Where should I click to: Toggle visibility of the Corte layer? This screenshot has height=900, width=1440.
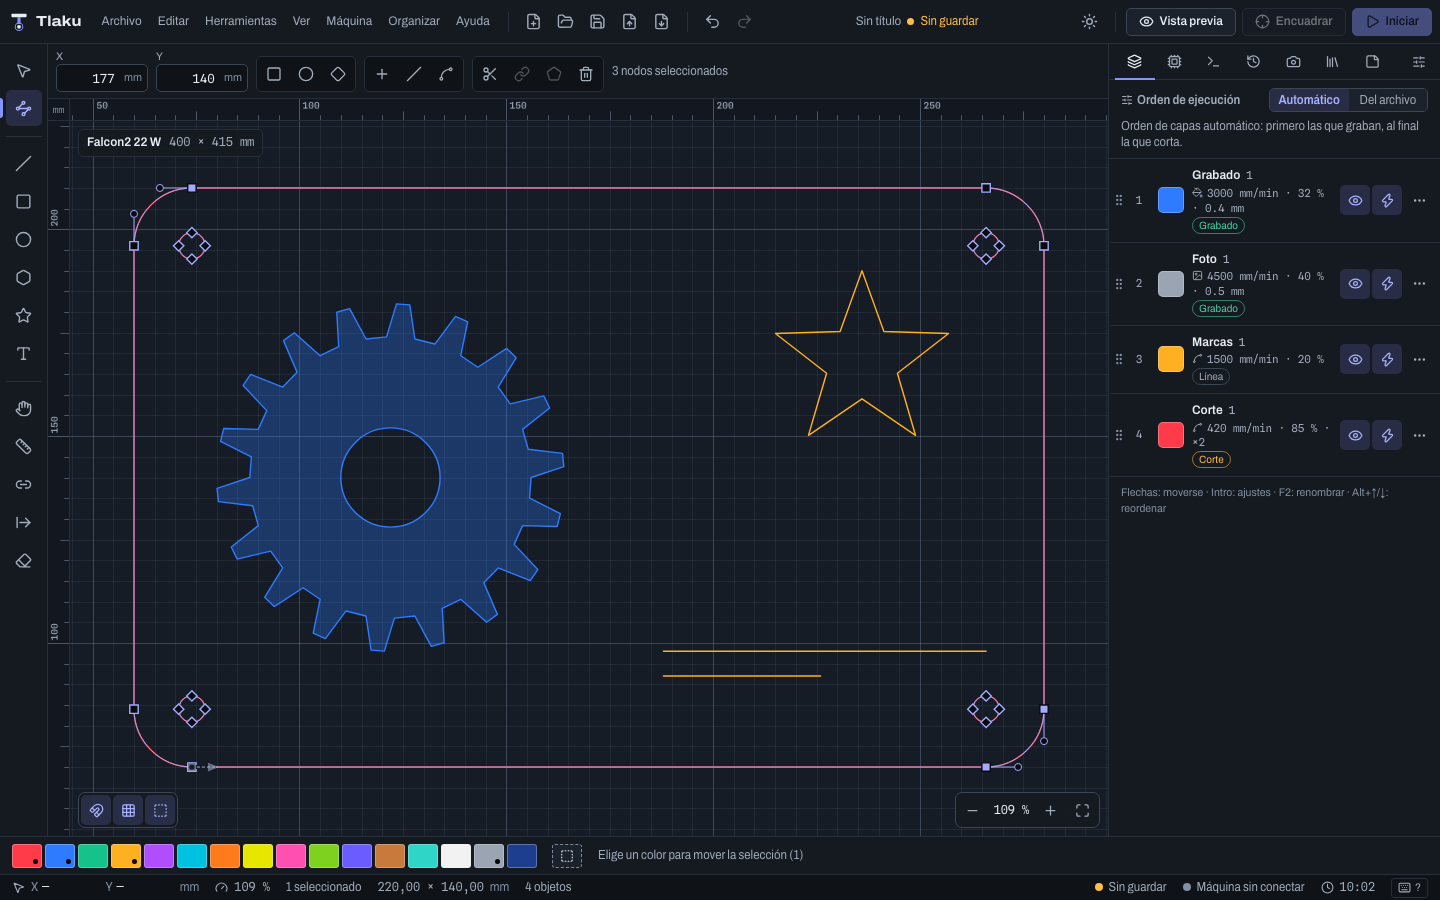click(1355, 436)
